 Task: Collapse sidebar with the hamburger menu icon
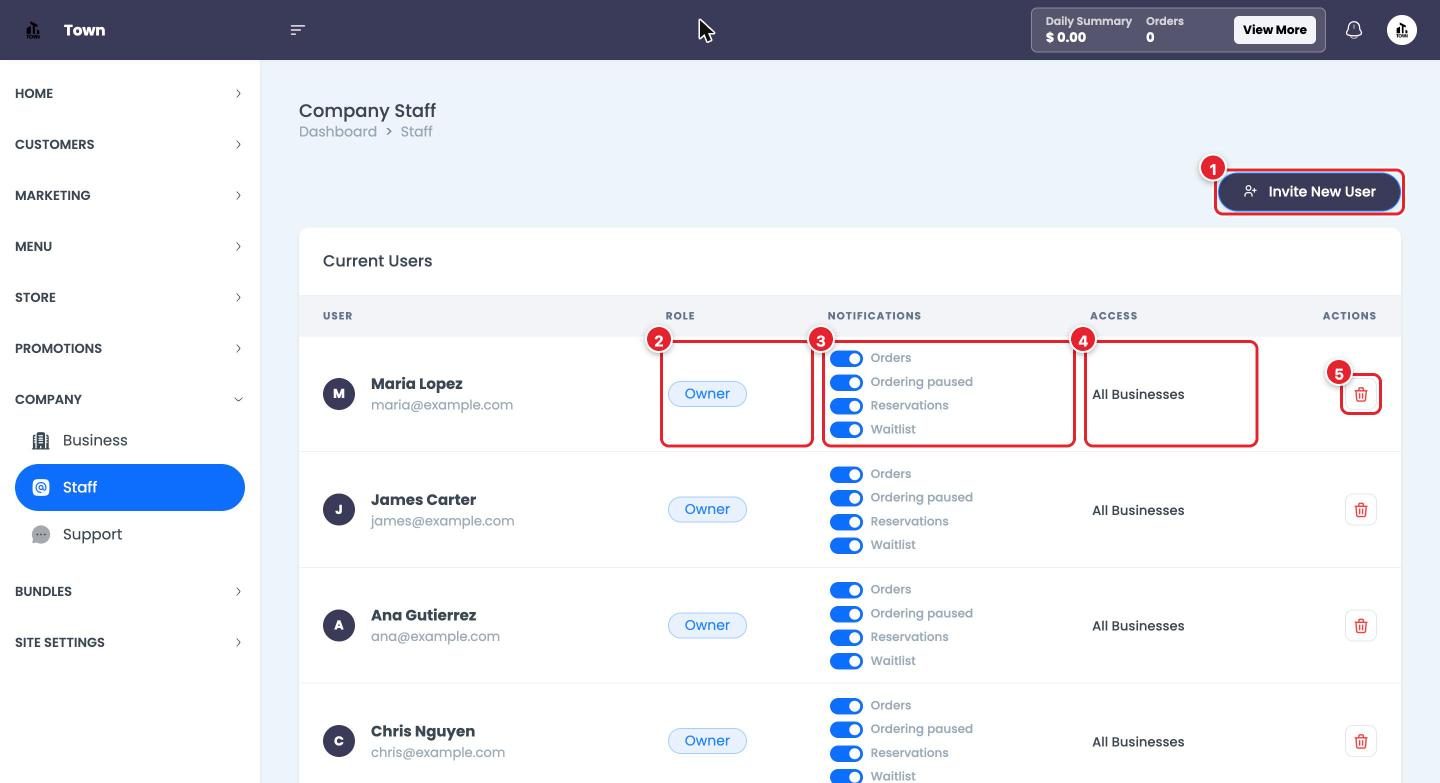[297, 30]
